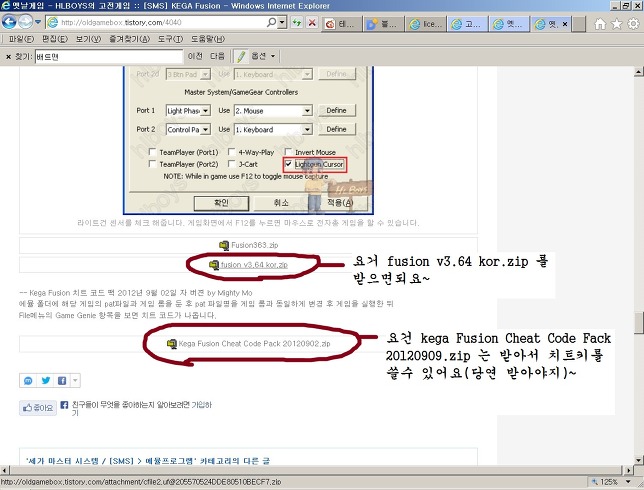Open the address bar dropdown arrow
644x490 pixels.
tap(282, 23)
